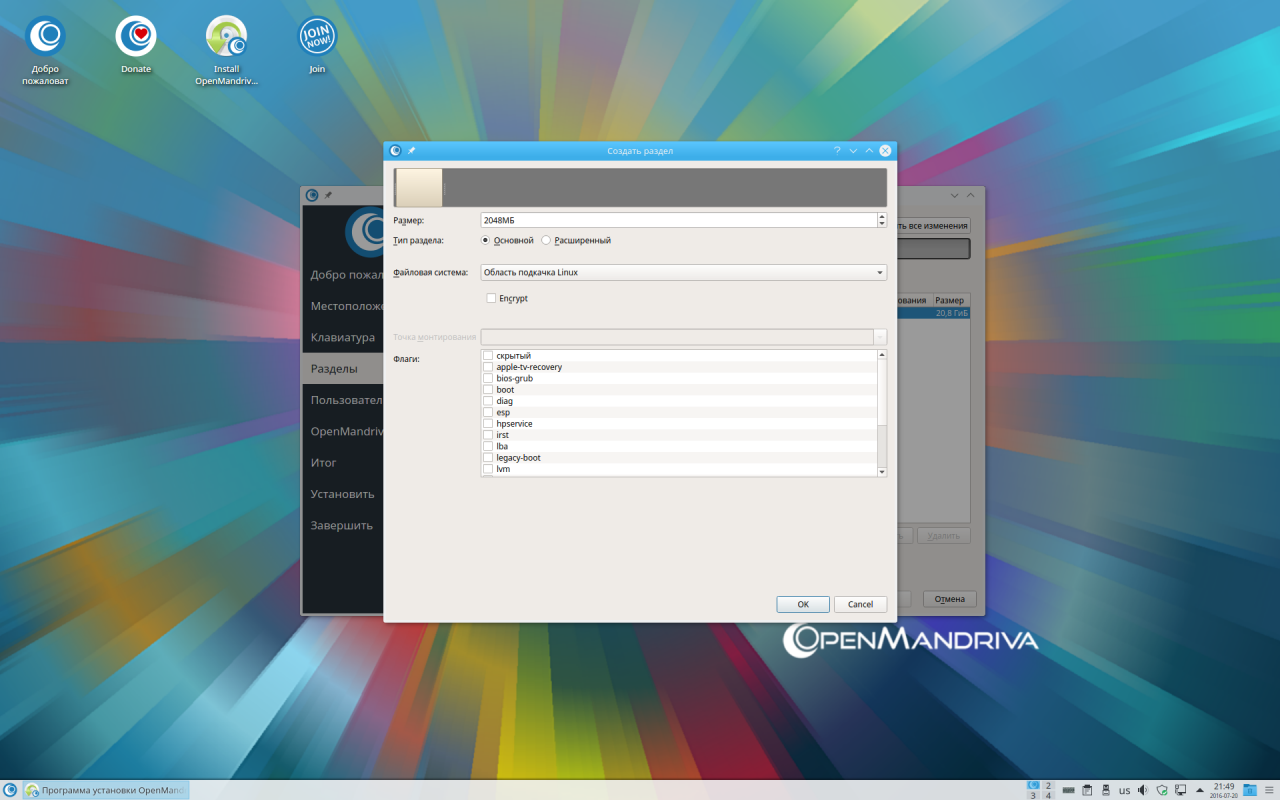Check the скрытый flag
Viewport: 1280px width, 800px height.
click(488, 356)
